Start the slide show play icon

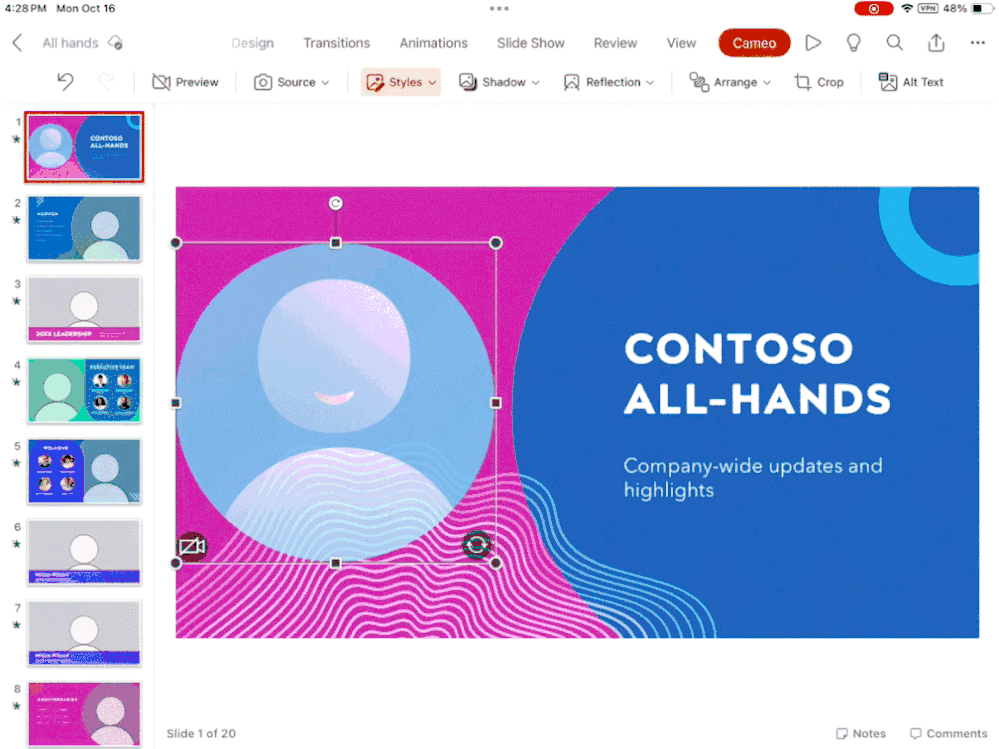pos(813,43)
